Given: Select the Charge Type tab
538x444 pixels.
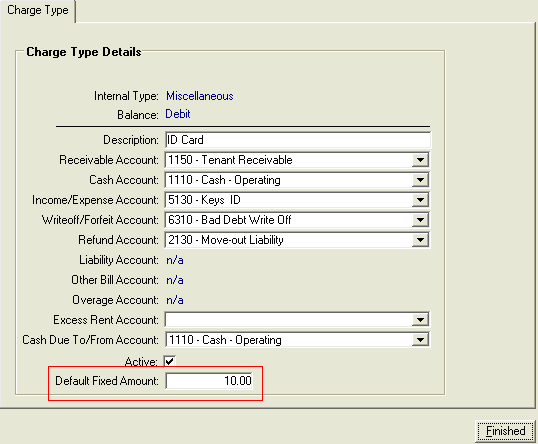Looking at the screenshot, I should point(38,10).
